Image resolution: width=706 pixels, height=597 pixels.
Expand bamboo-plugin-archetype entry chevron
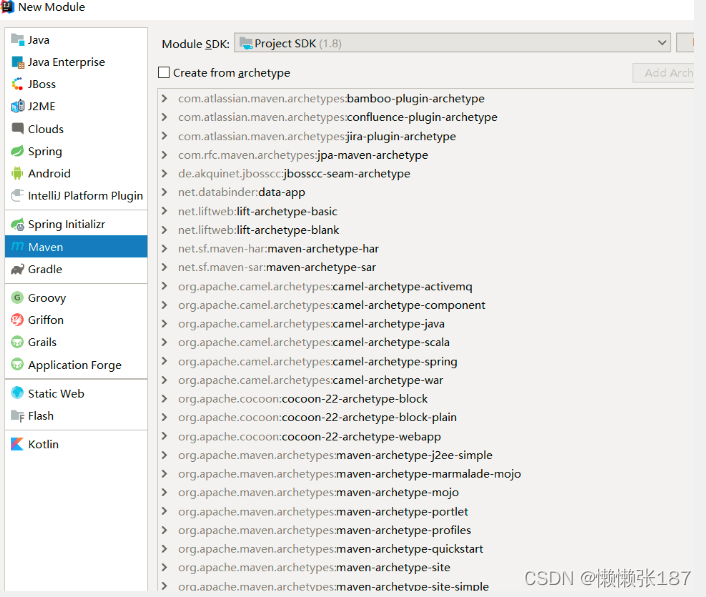(164, 98)
